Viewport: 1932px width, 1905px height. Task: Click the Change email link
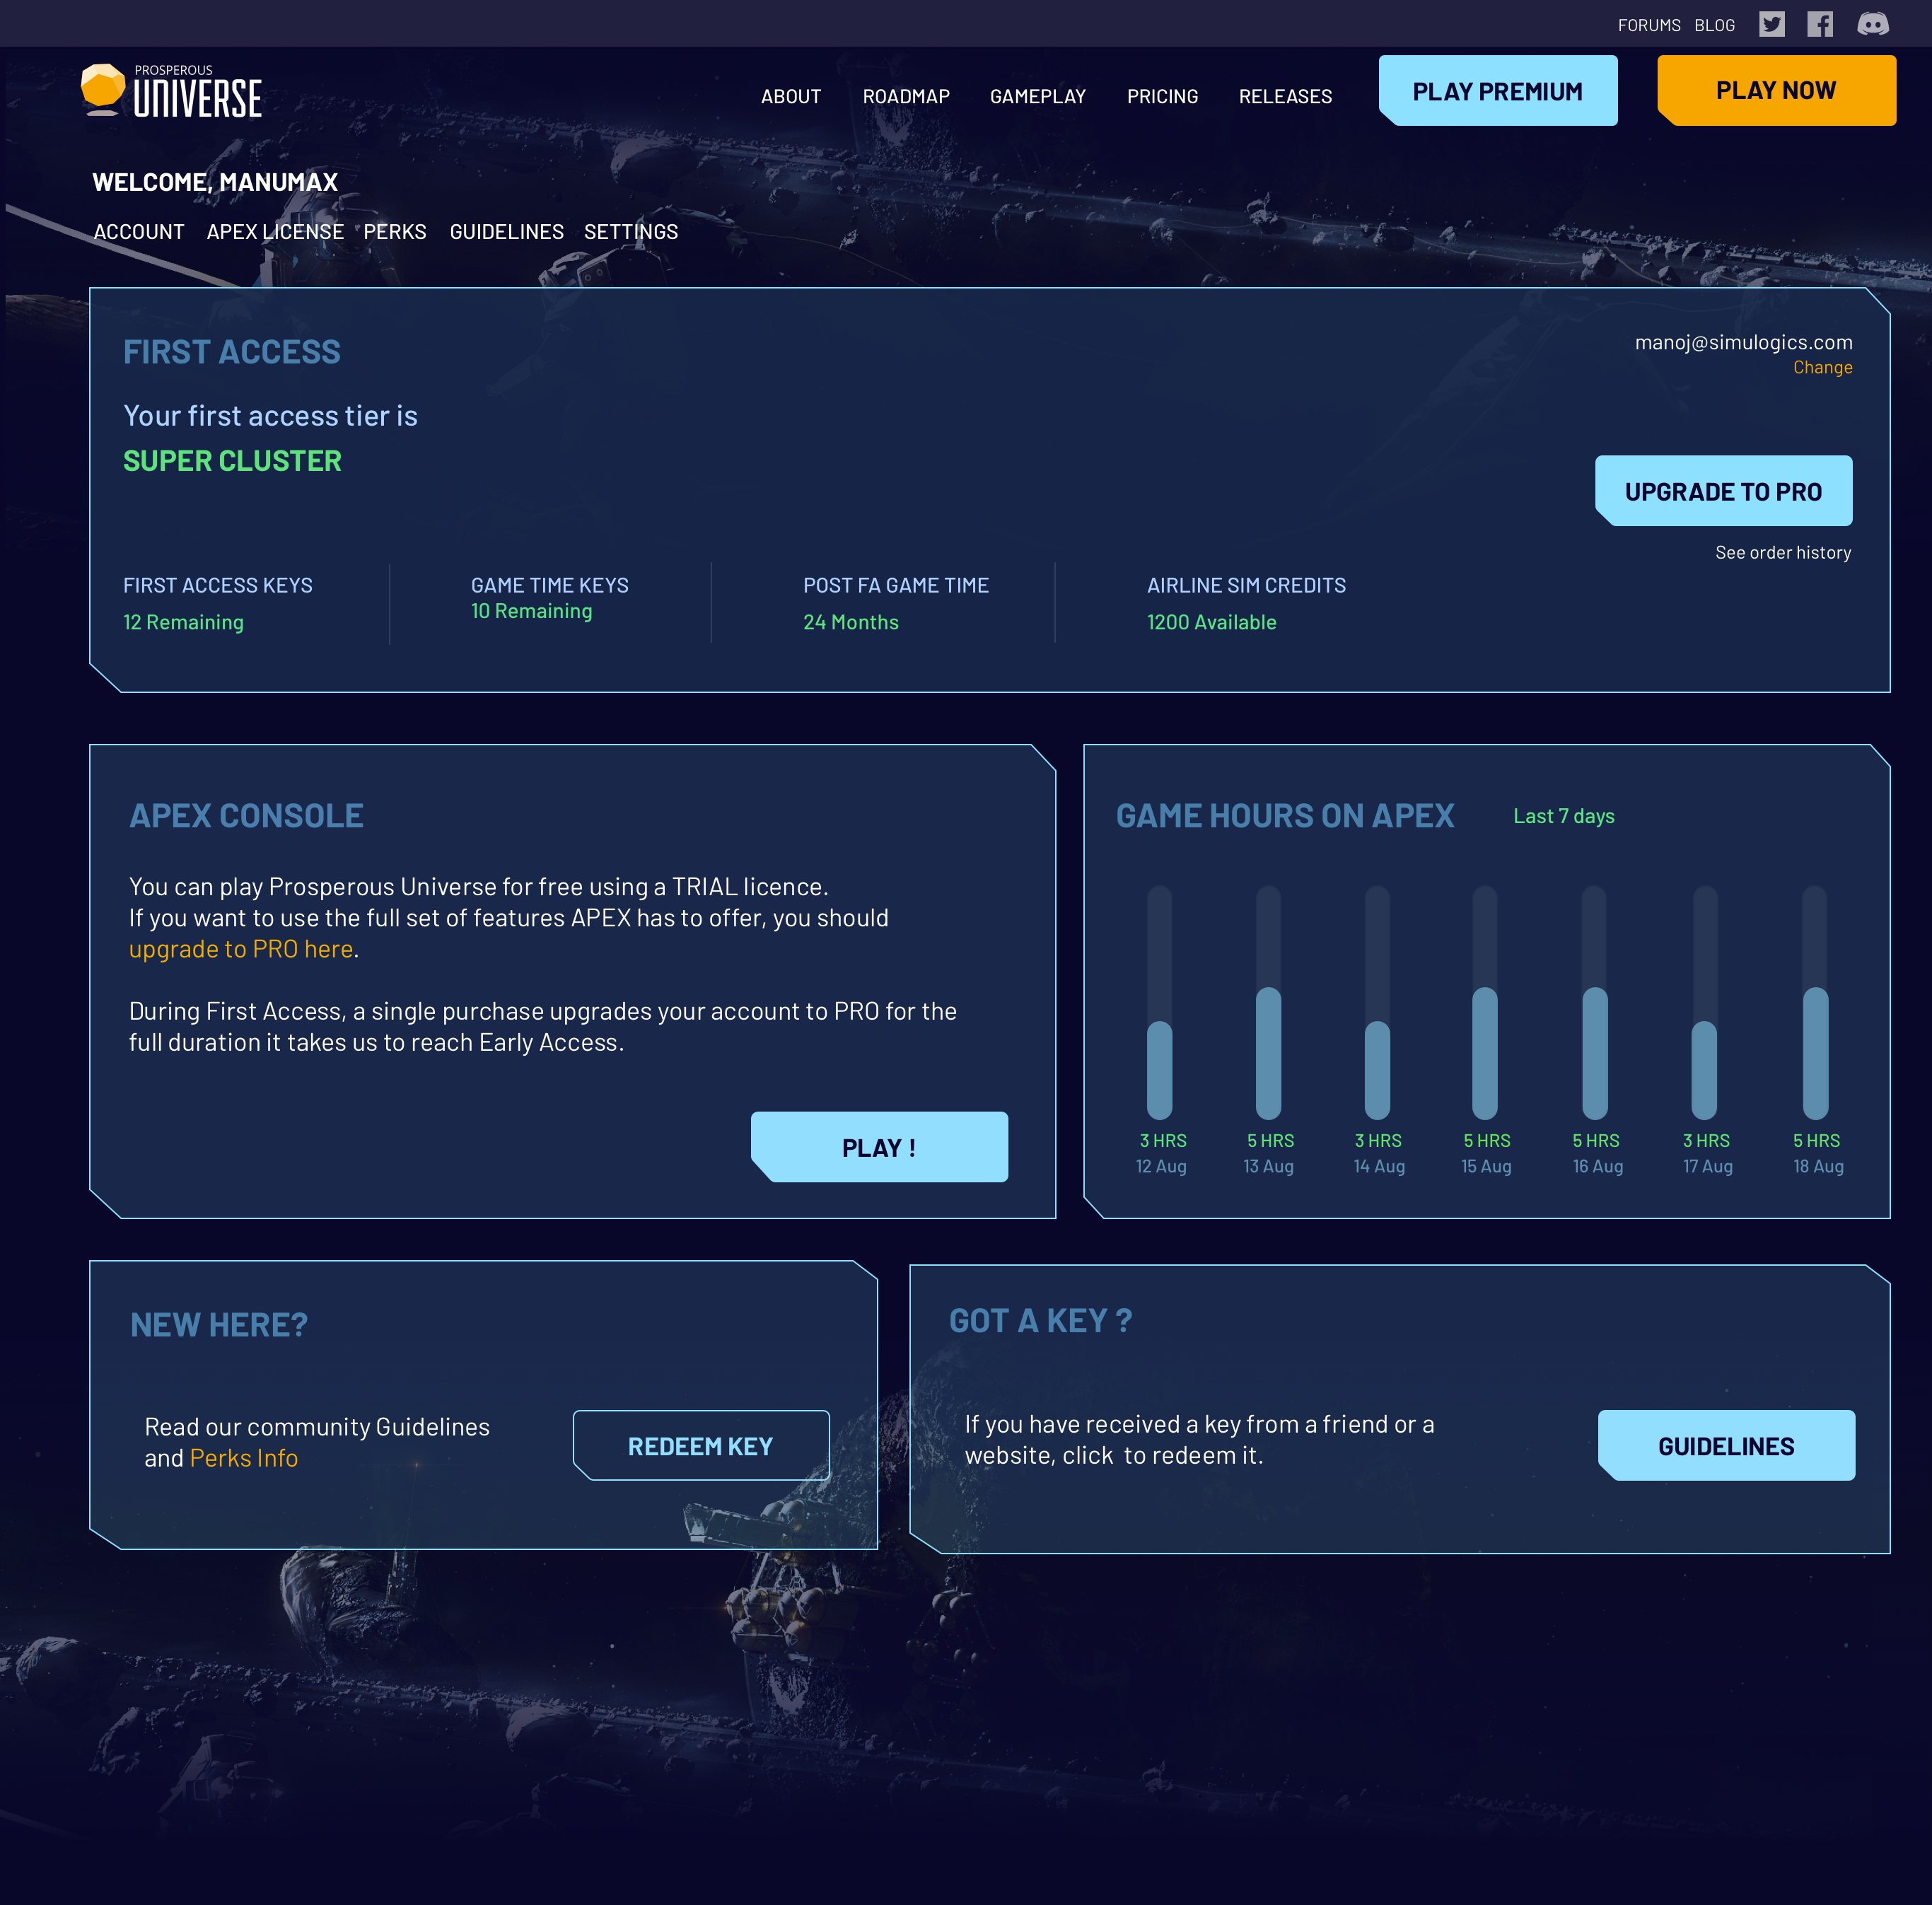(x=1822, y=367)
